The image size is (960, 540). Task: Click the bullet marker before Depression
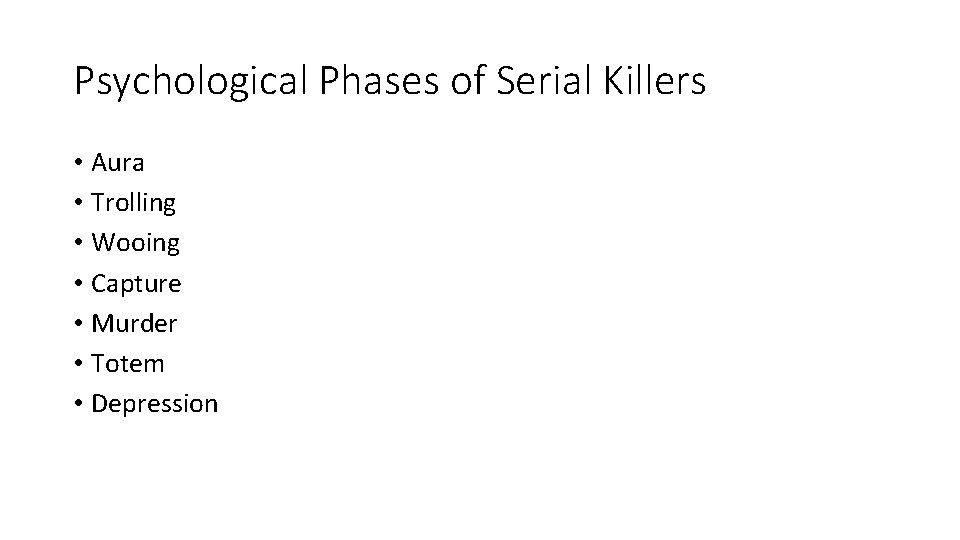[78, 403]
